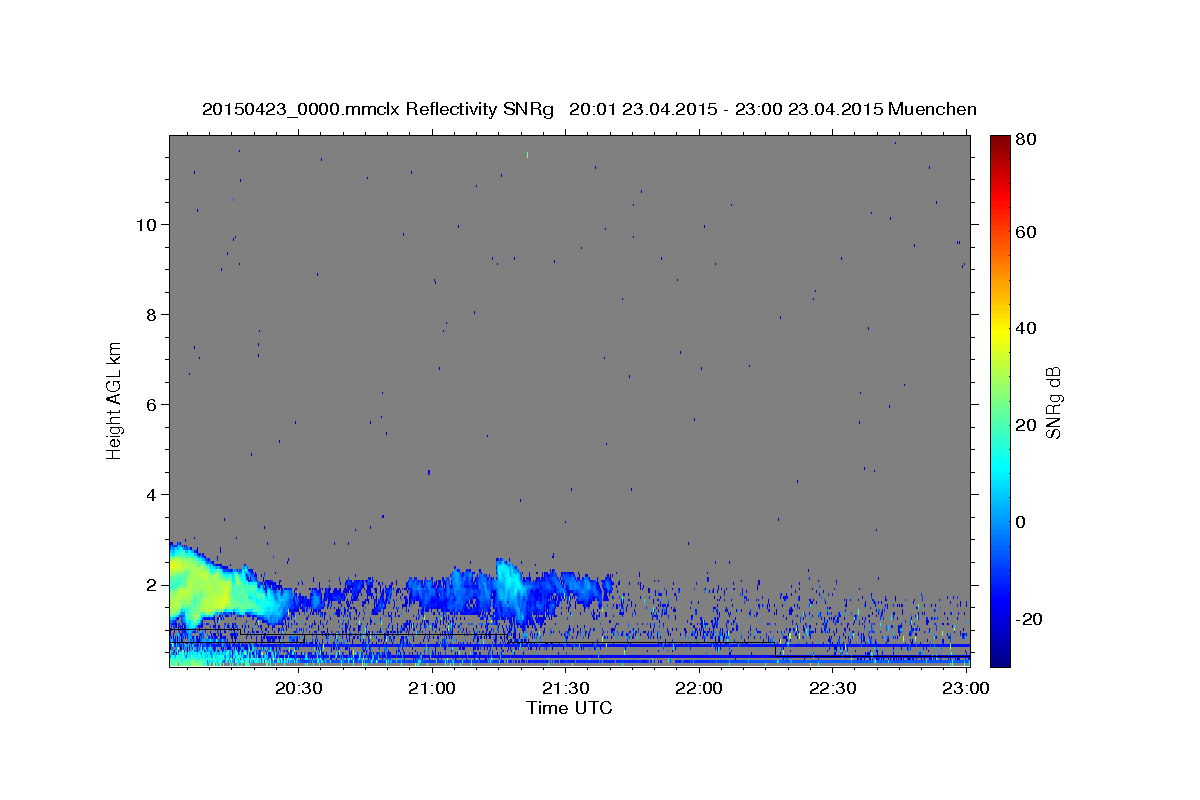
Task: Click the 'Time UTC' axis label
Action: (x=569, y=708)
